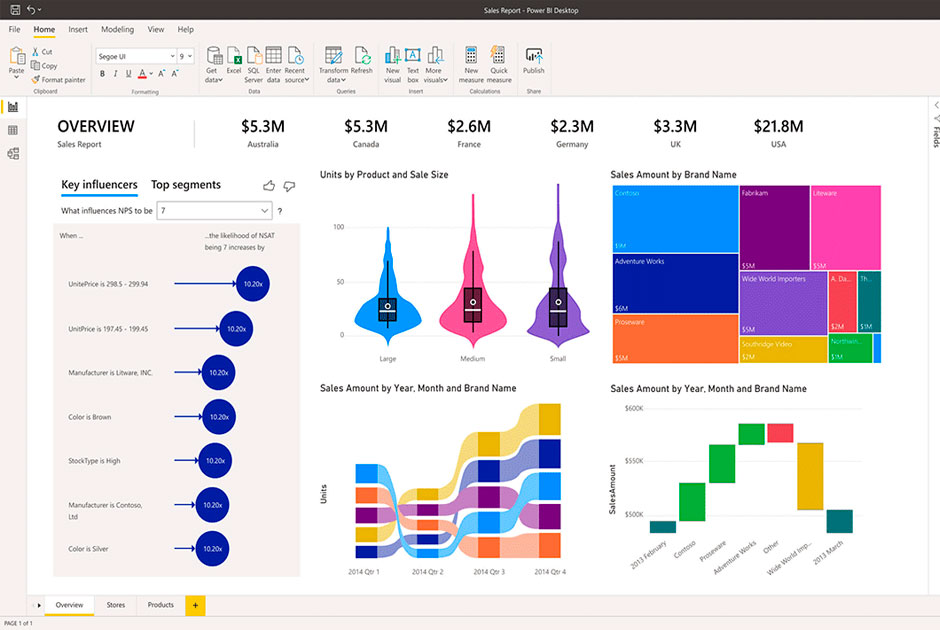Screen dimensions: 940x630
Task: Toggle italic formatting
Action: coord(115,74)
